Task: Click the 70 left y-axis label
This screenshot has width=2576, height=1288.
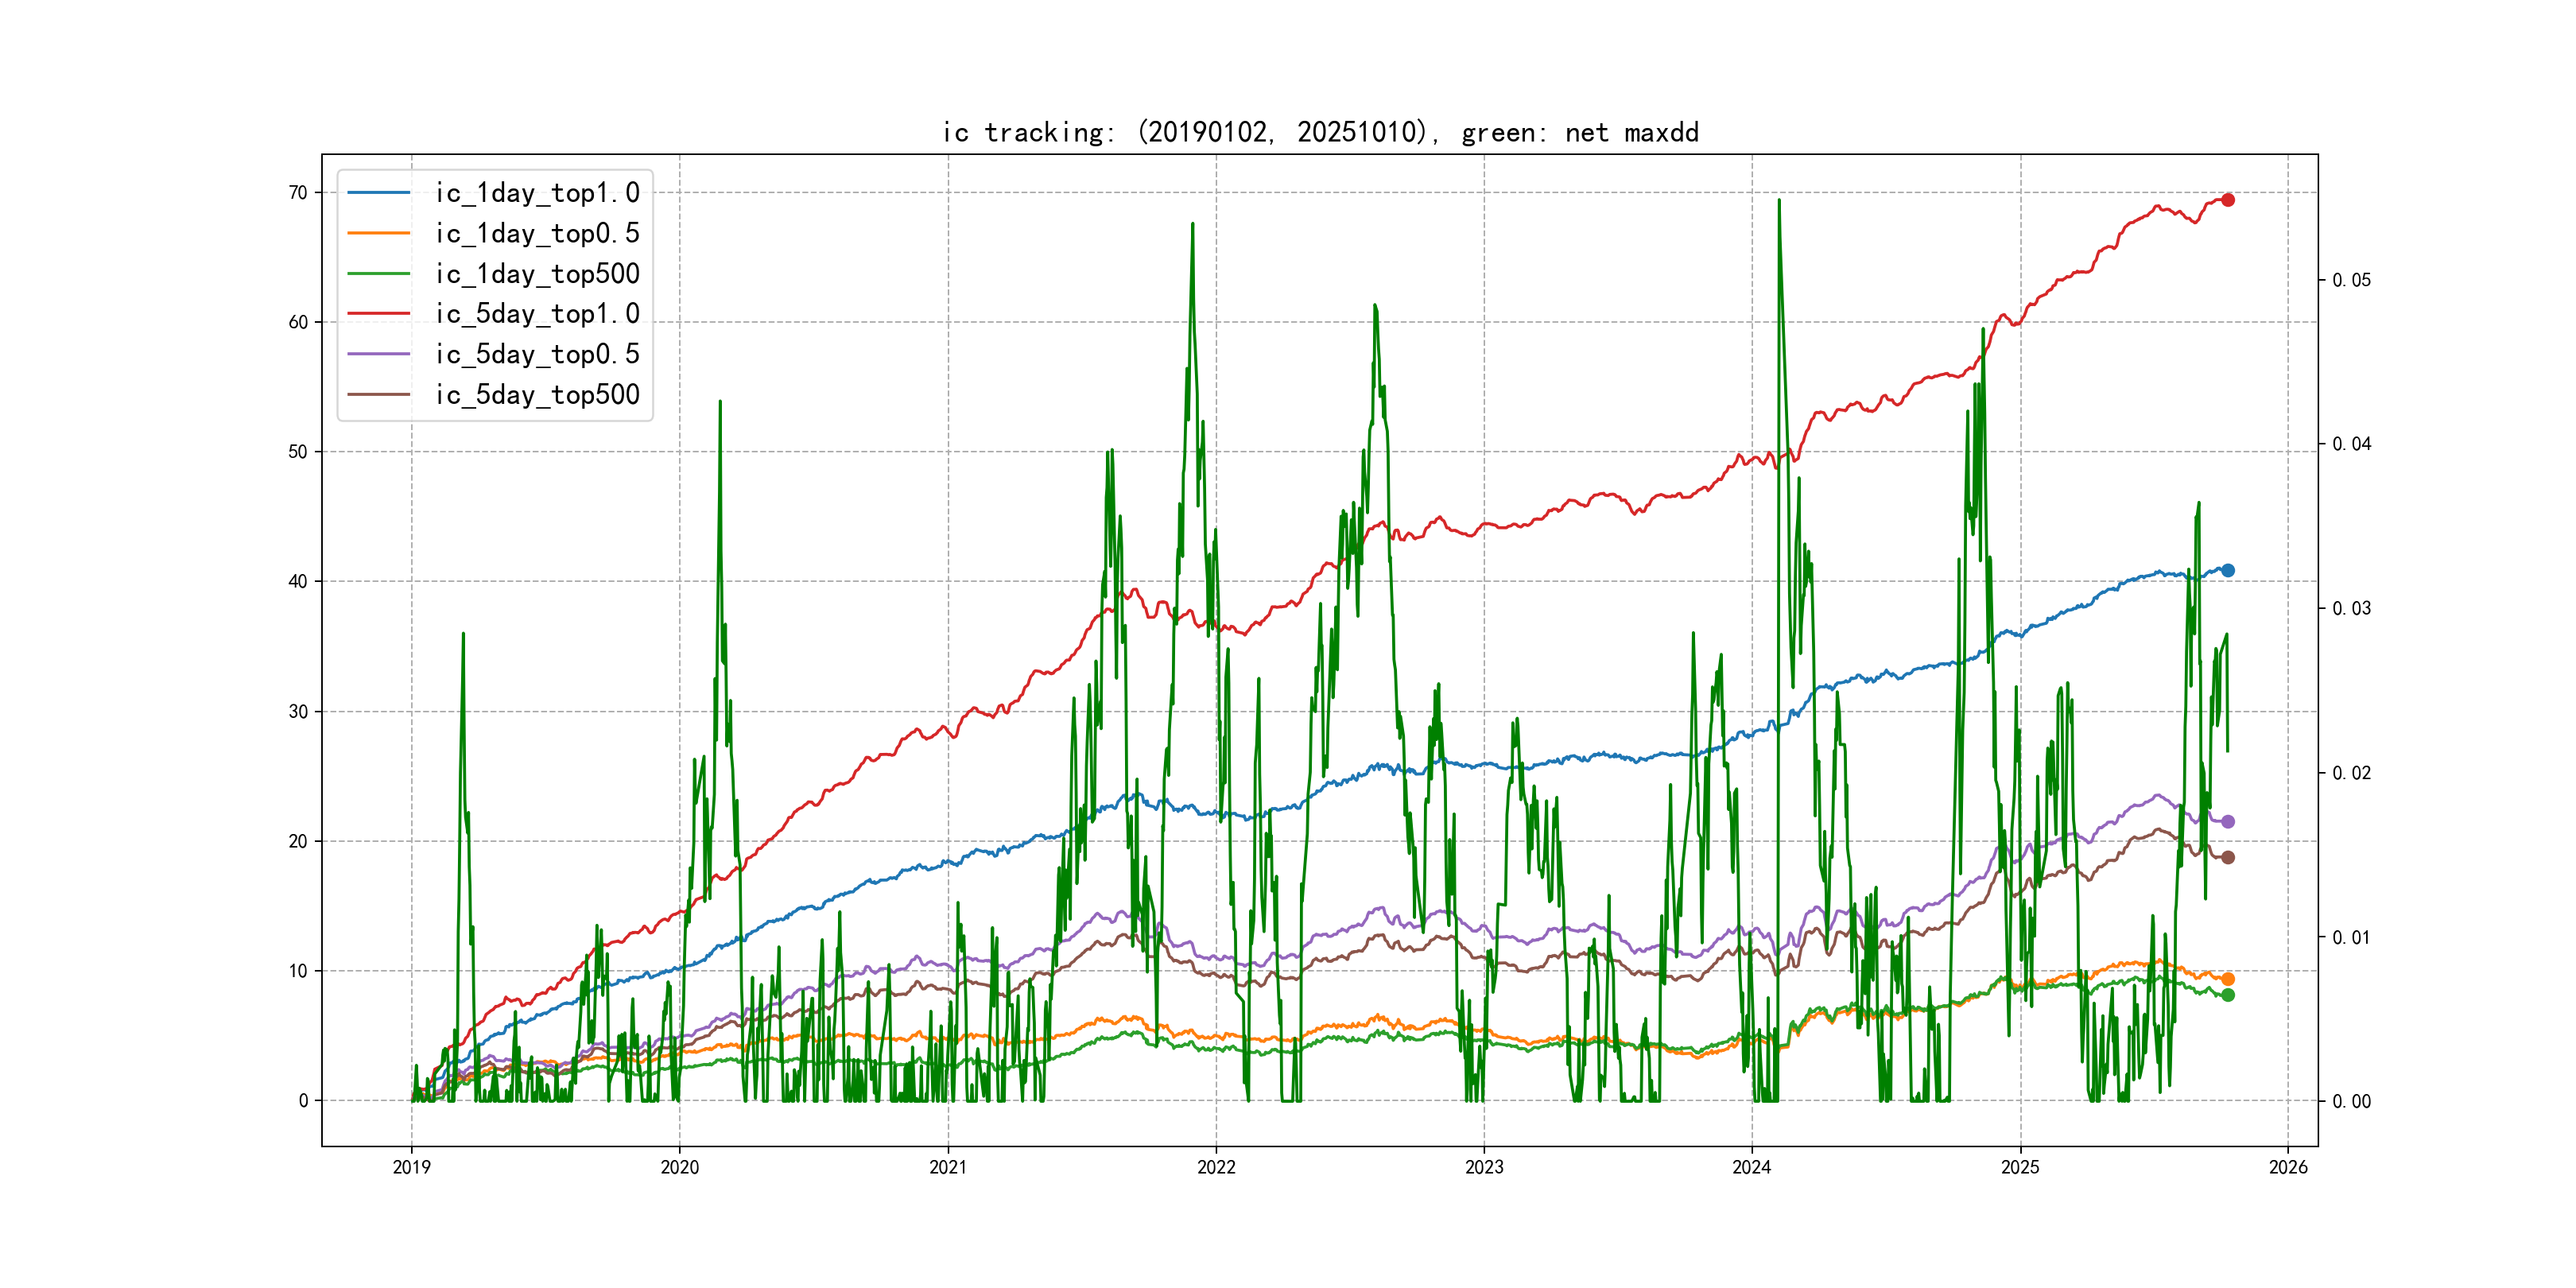Action: tap(298, 193)
